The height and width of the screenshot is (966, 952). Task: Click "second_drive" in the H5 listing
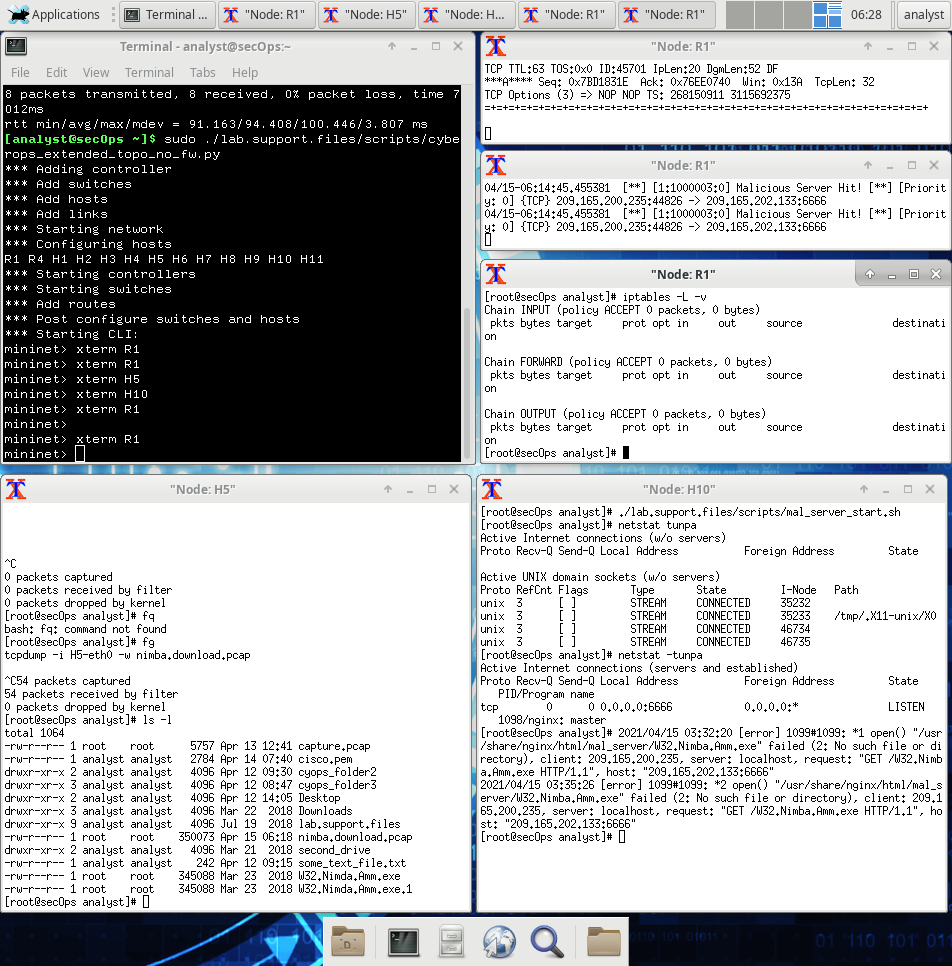(334, 850)
